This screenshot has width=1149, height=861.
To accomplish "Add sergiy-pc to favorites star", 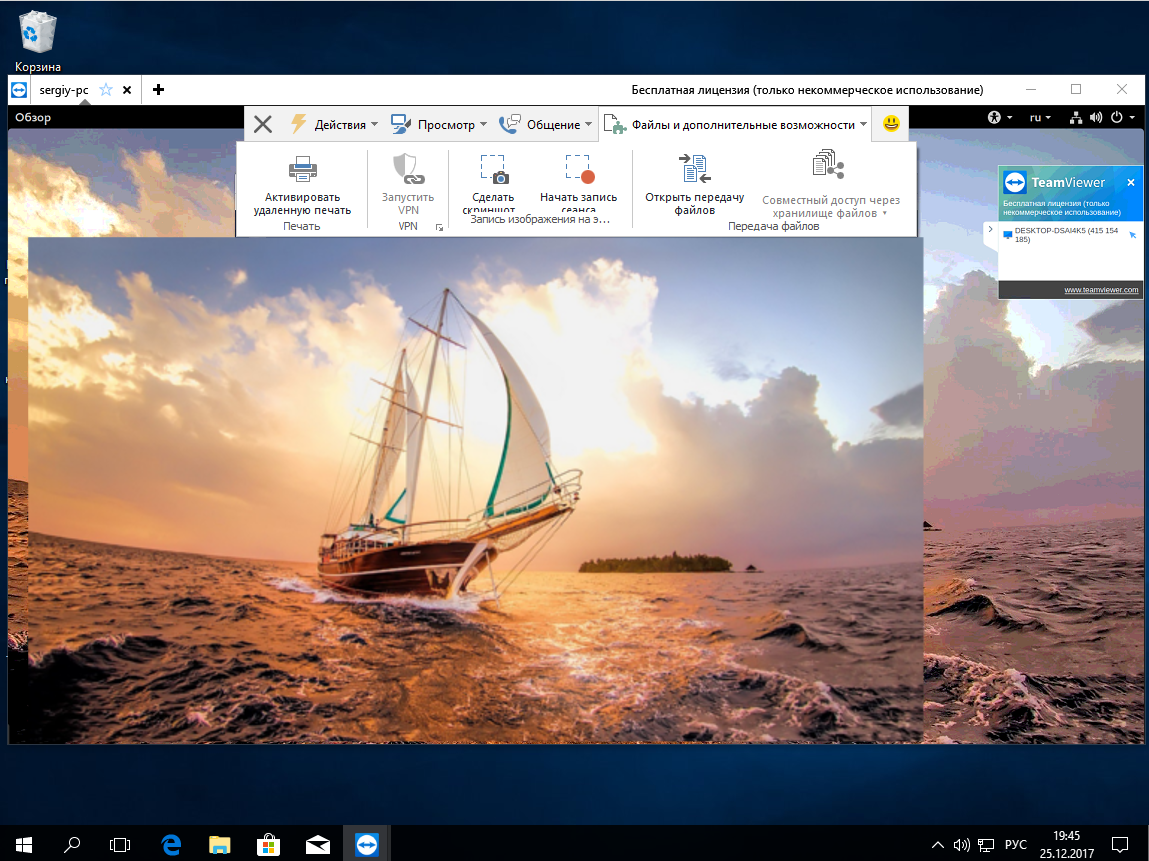I will point(106,90).
